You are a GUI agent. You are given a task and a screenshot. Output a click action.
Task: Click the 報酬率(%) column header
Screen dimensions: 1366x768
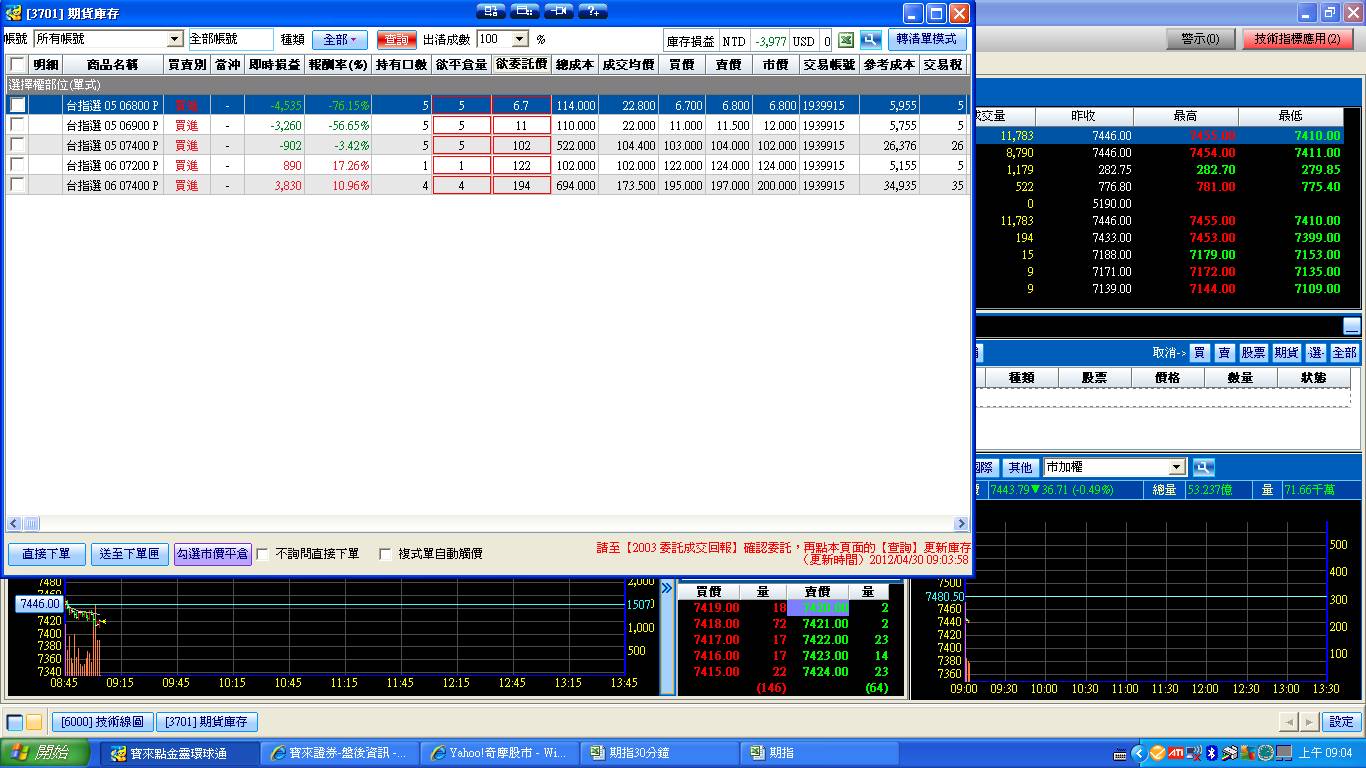tap(338, 65)
